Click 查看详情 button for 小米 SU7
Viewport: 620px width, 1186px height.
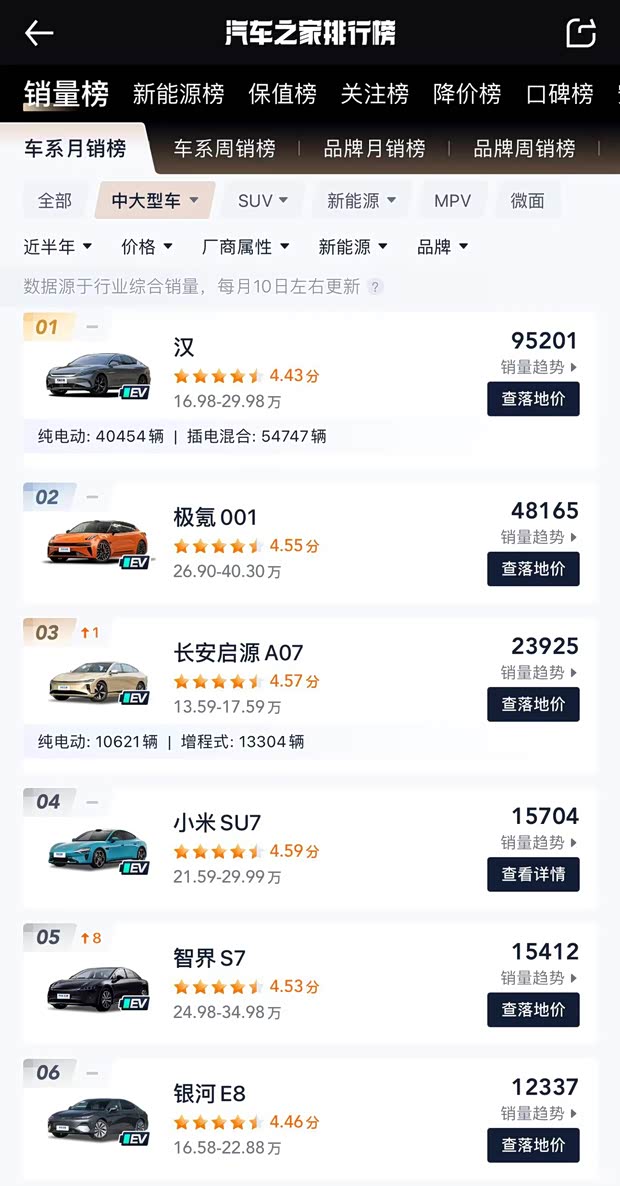[533, 874]
